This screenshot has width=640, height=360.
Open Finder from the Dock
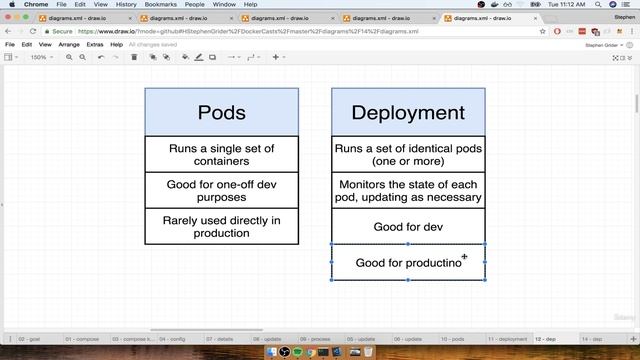click(271, 351)
